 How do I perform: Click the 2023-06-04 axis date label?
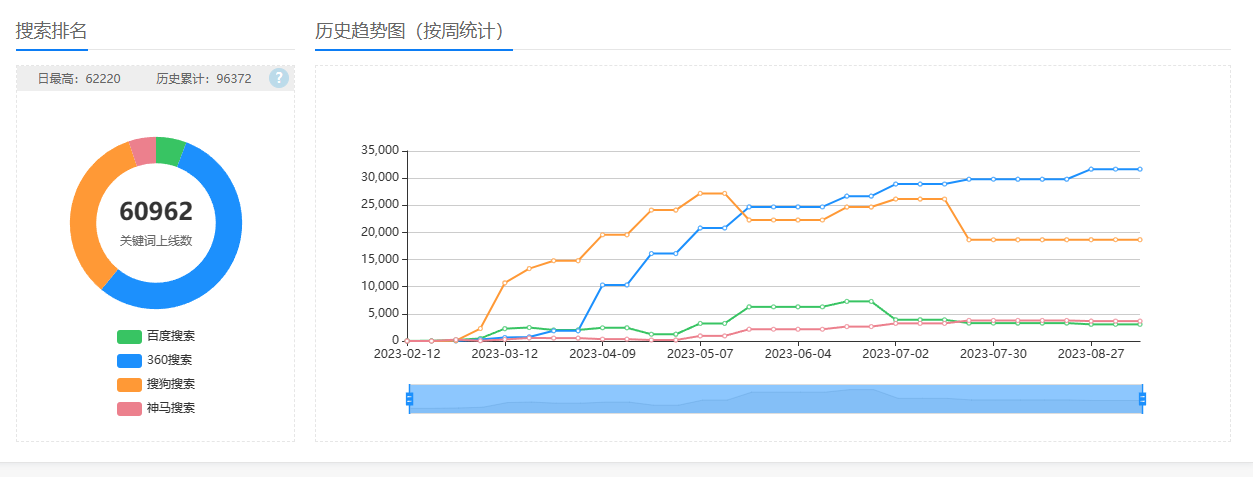pyautogui.click(x=798, y=353)
